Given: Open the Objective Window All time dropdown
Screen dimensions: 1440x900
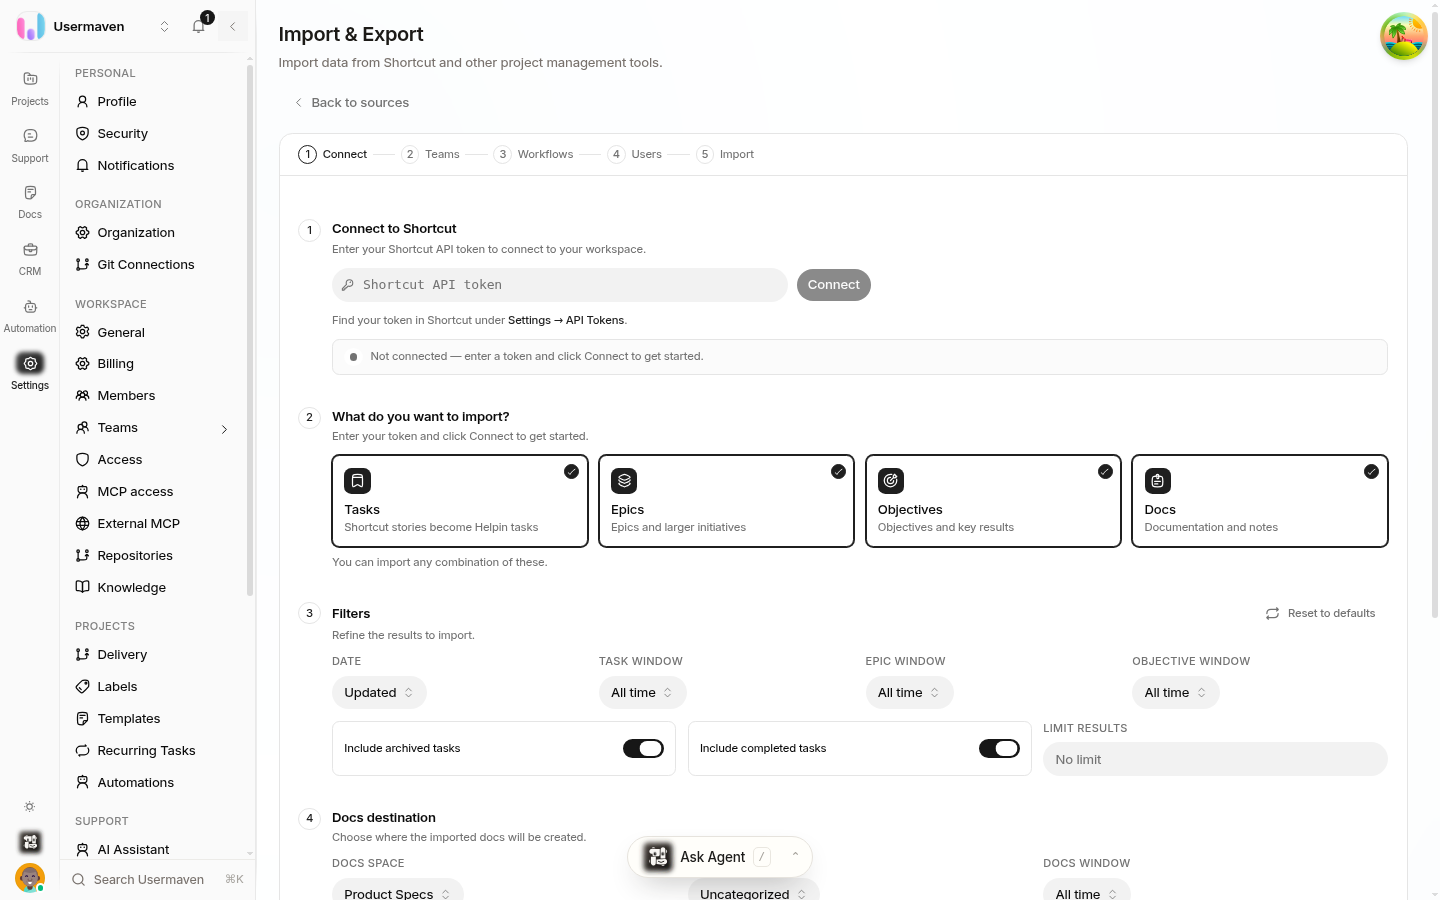Looking at the screenshot, I should 1176,693.
